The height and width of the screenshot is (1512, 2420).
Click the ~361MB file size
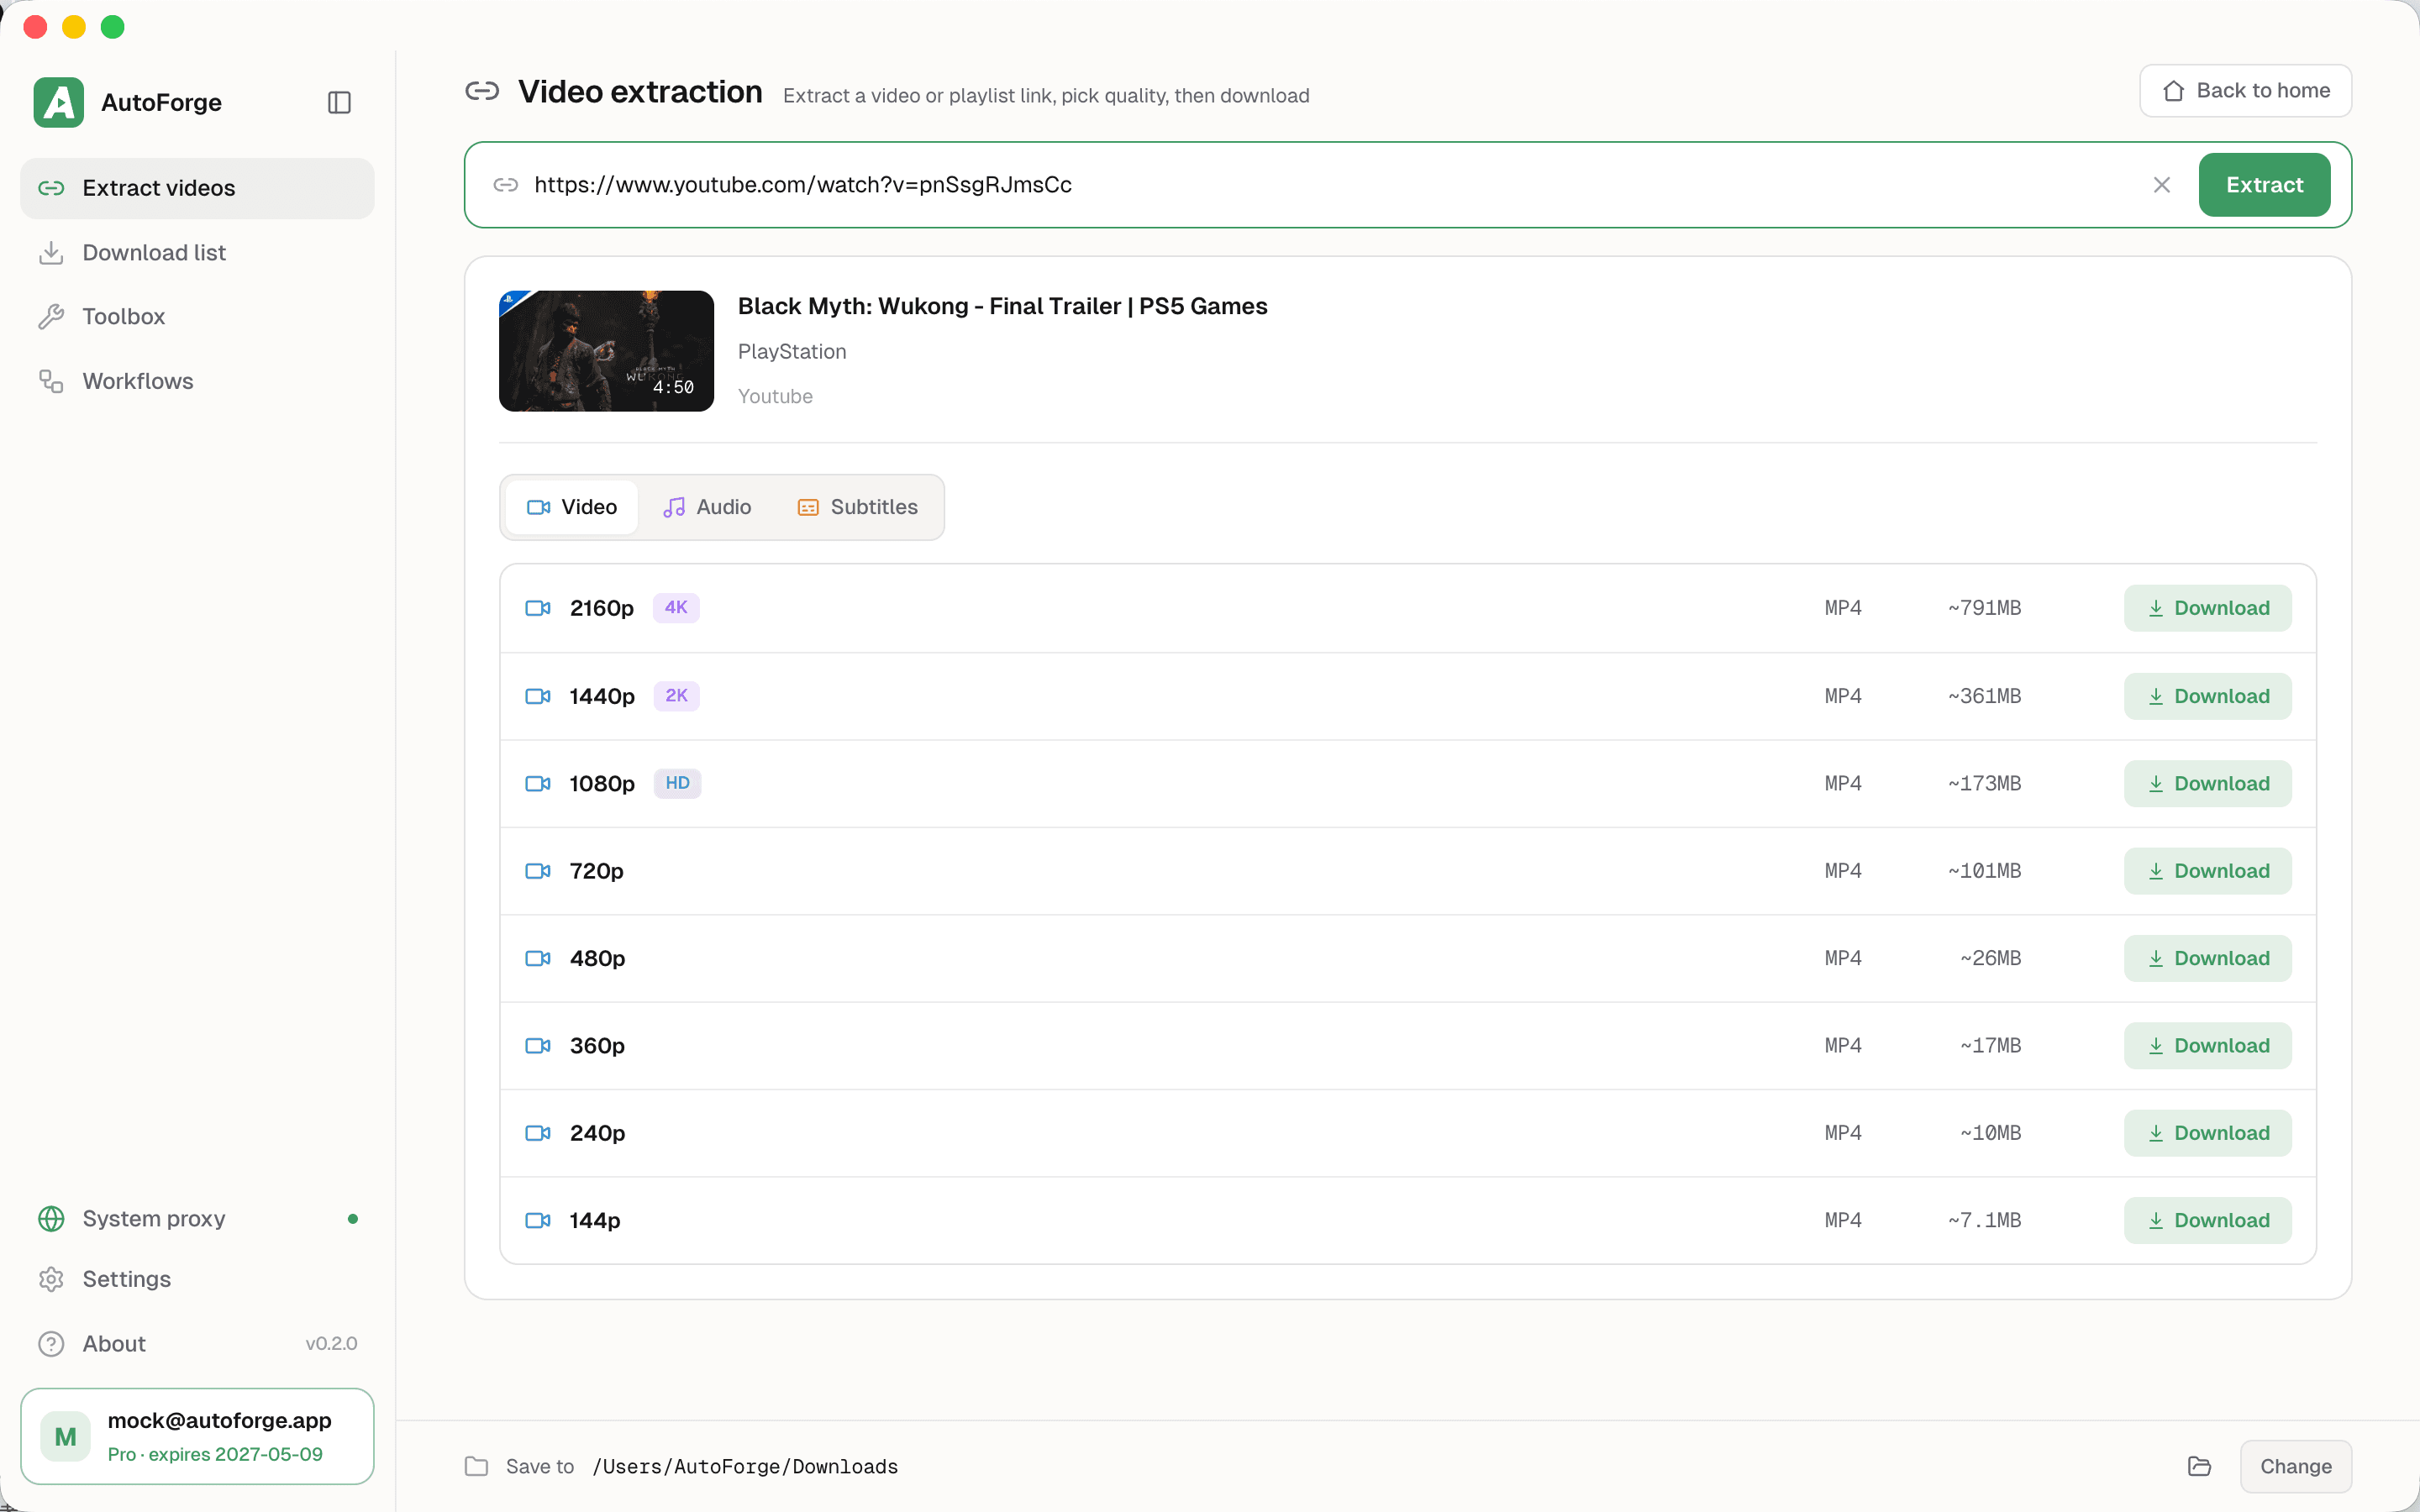point(1984,696)
